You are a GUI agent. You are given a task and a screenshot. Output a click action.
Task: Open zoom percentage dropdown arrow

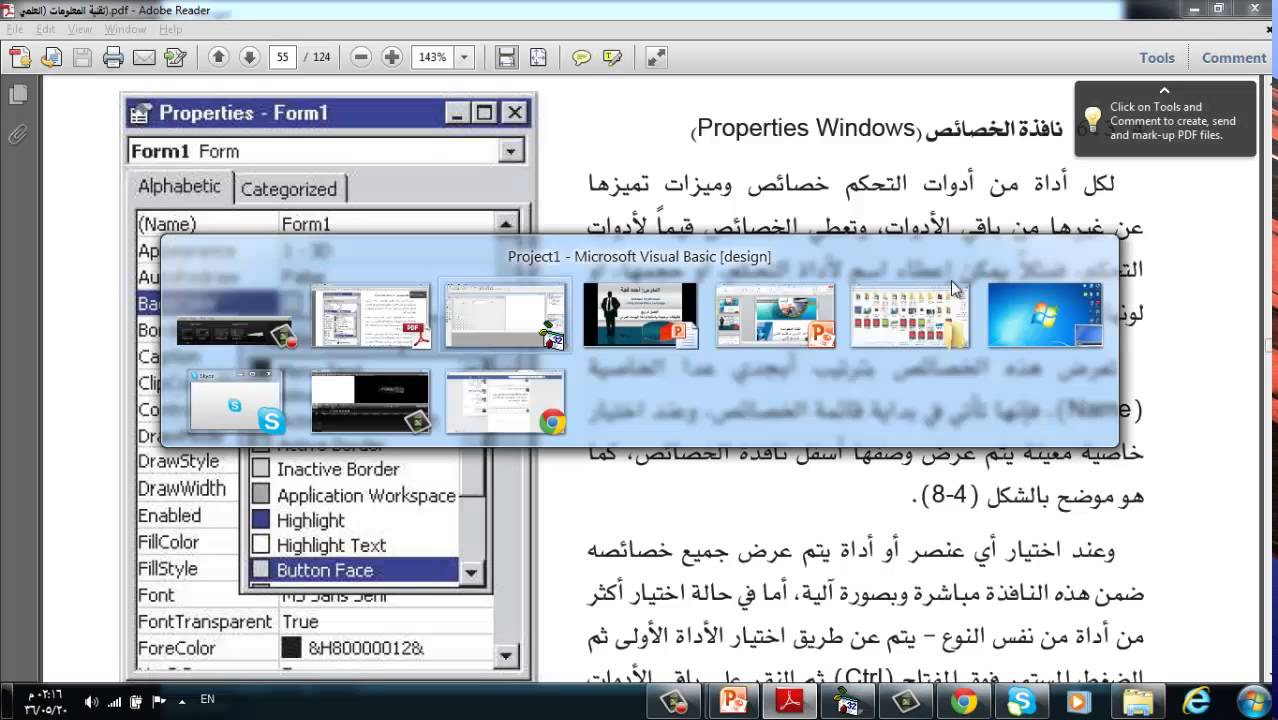[x=464, y=58]
